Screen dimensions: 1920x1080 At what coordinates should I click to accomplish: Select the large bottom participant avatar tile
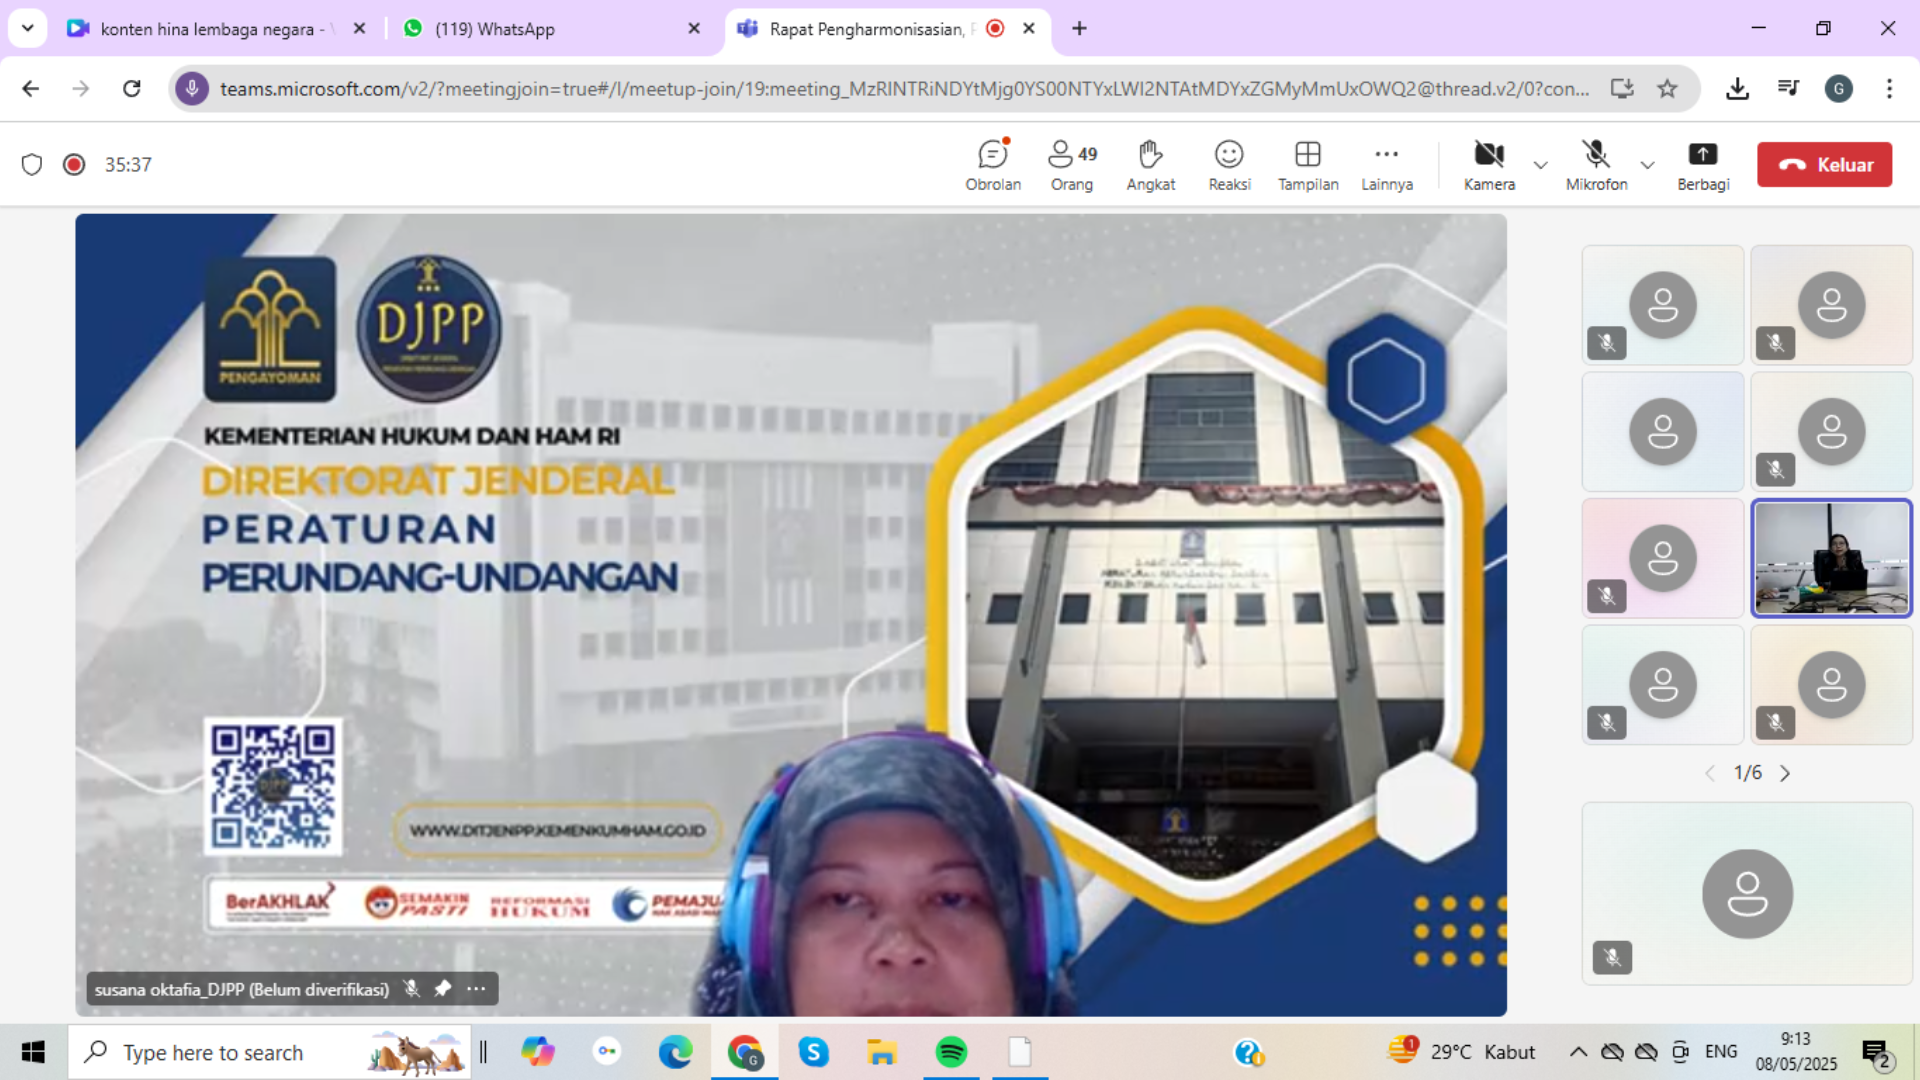[1747, 893]
